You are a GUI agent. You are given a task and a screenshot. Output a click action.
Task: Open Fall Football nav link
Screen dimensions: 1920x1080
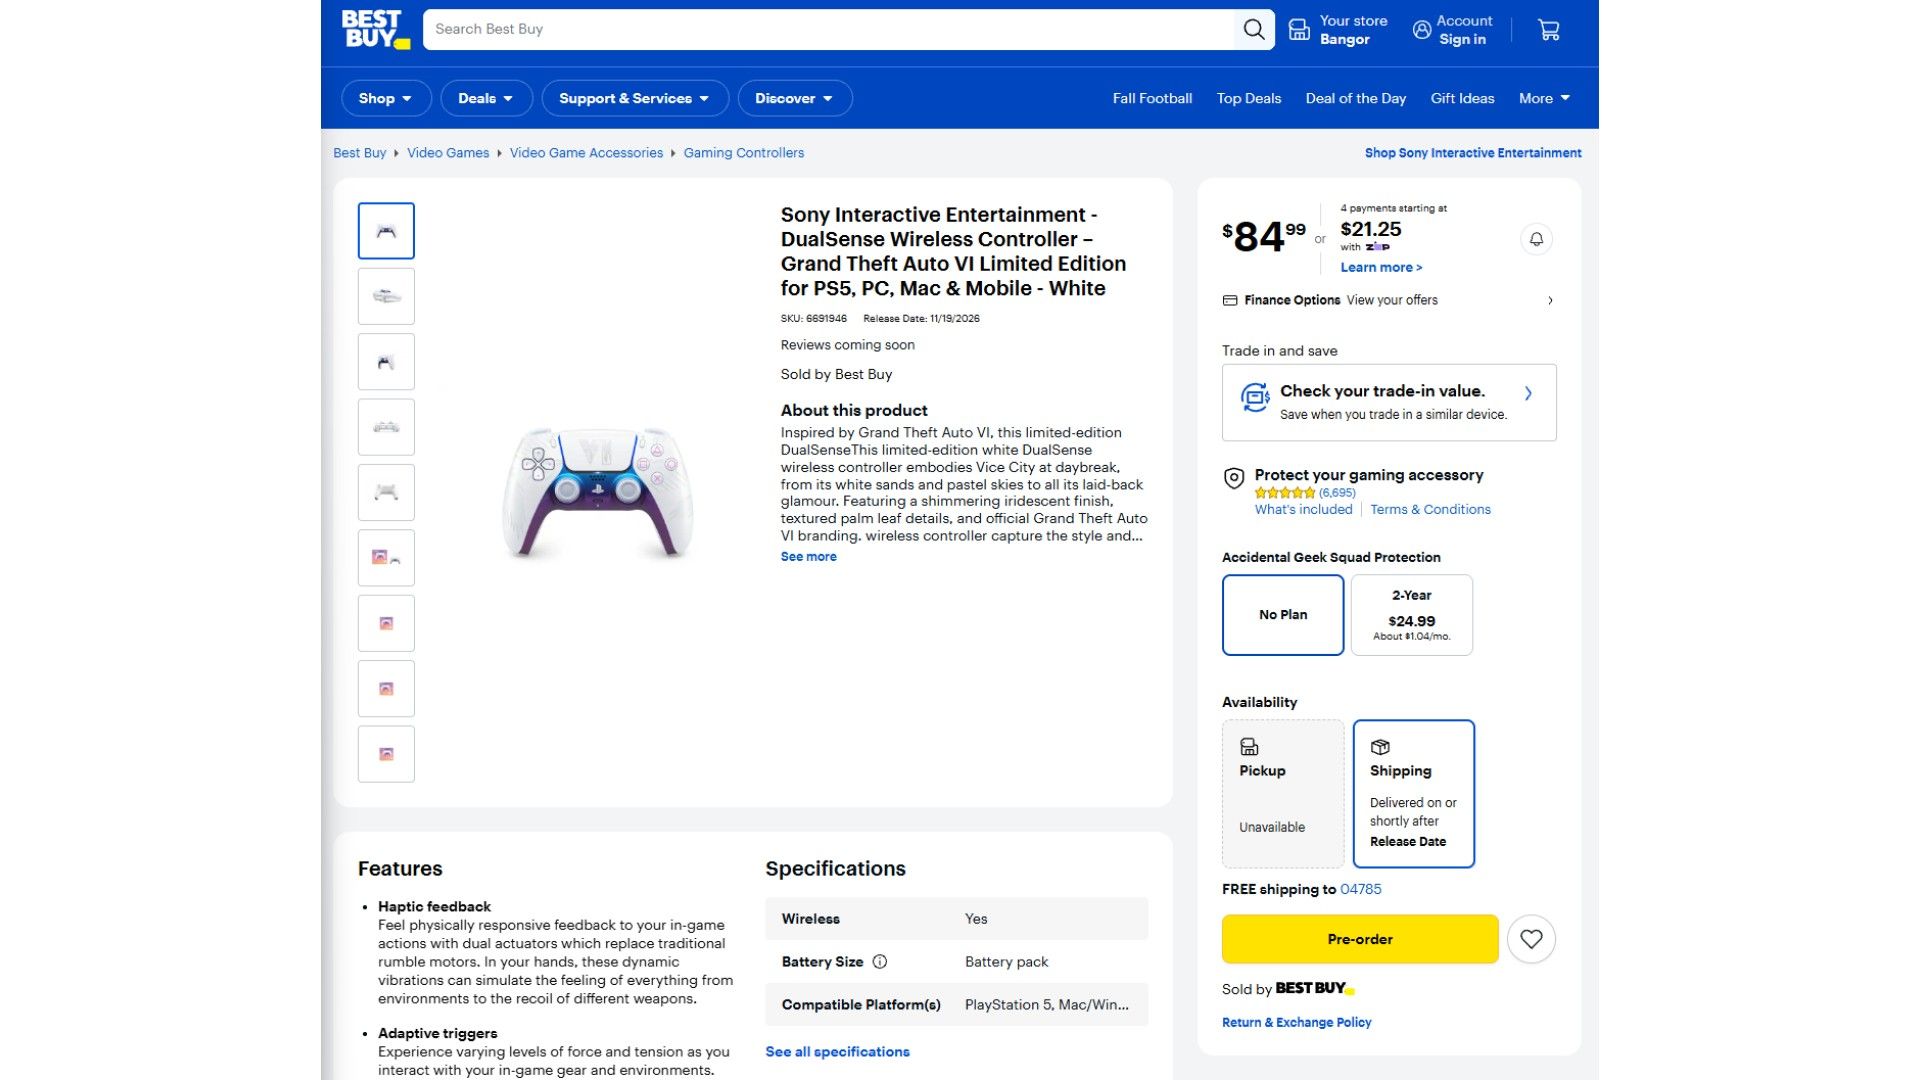[1152, 98]
